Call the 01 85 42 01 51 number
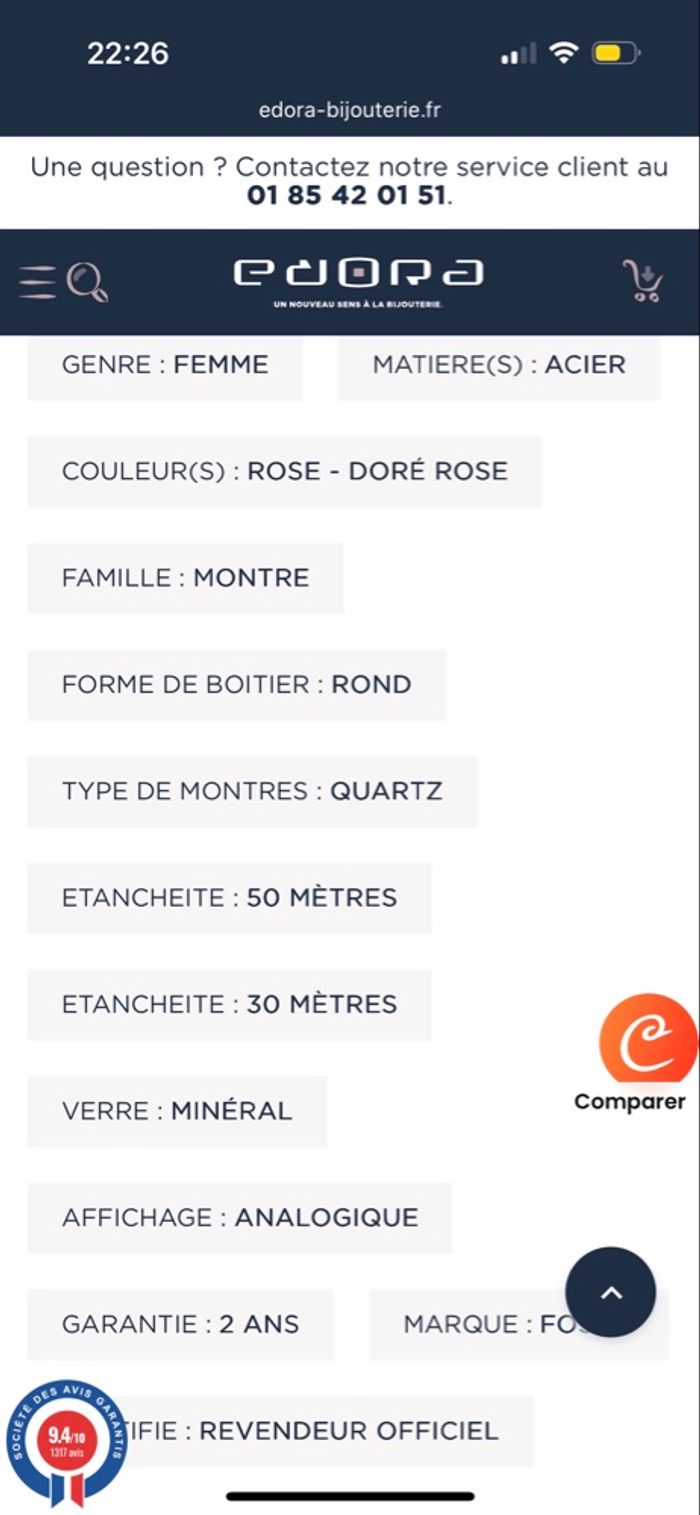This screenshot has width=700, height=1515. click(x=348, y=195)
